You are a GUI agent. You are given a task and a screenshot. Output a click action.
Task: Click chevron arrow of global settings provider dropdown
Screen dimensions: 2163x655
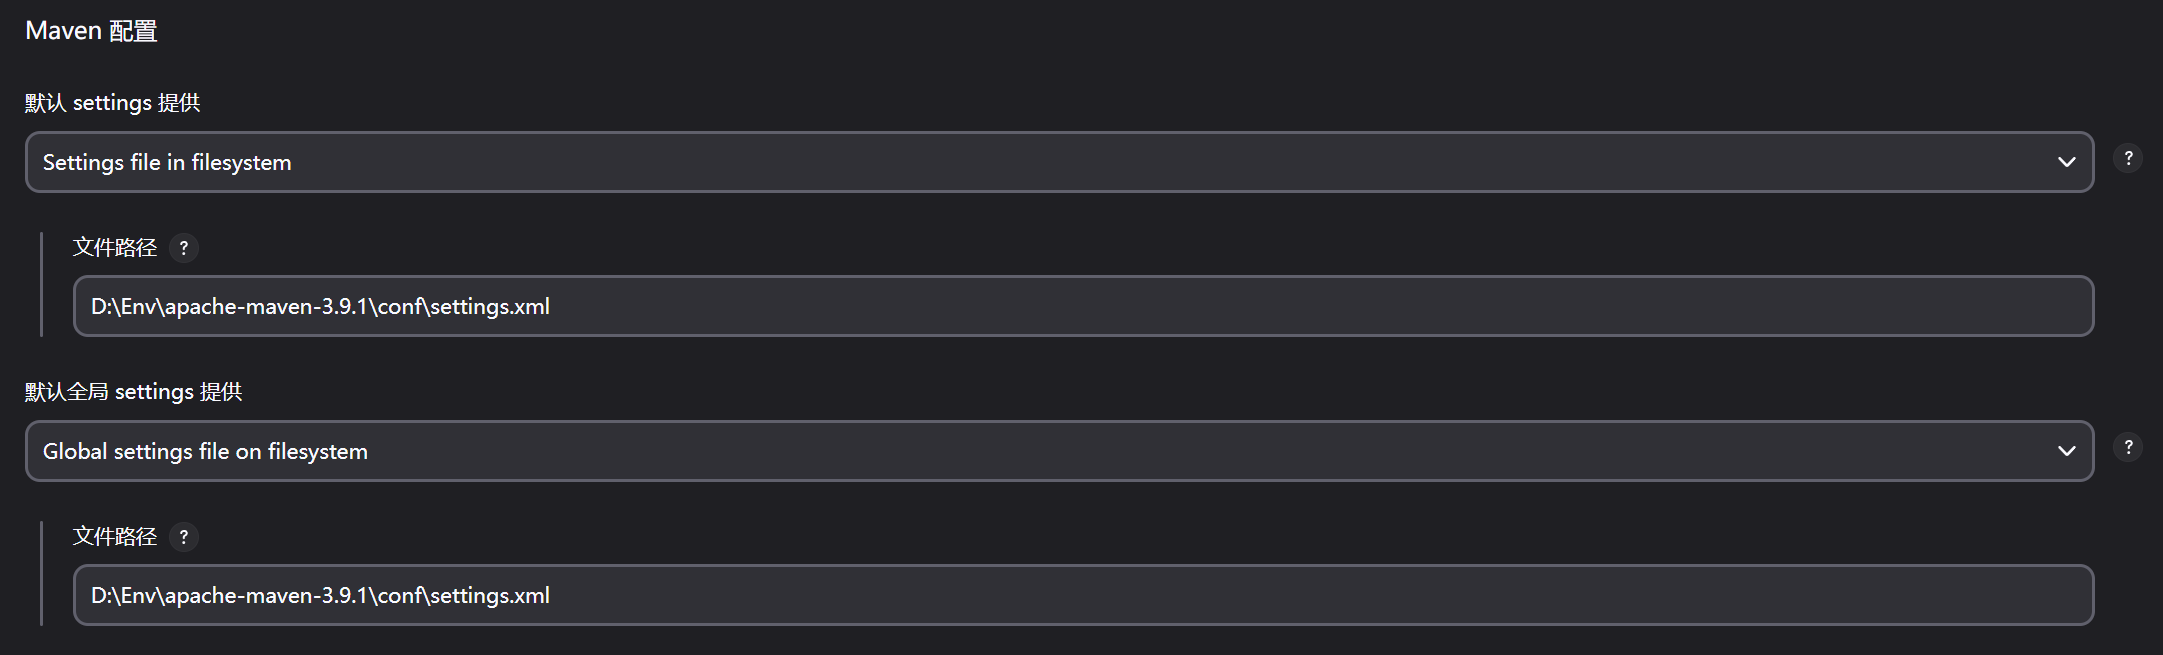click(x=2066, y=451)
